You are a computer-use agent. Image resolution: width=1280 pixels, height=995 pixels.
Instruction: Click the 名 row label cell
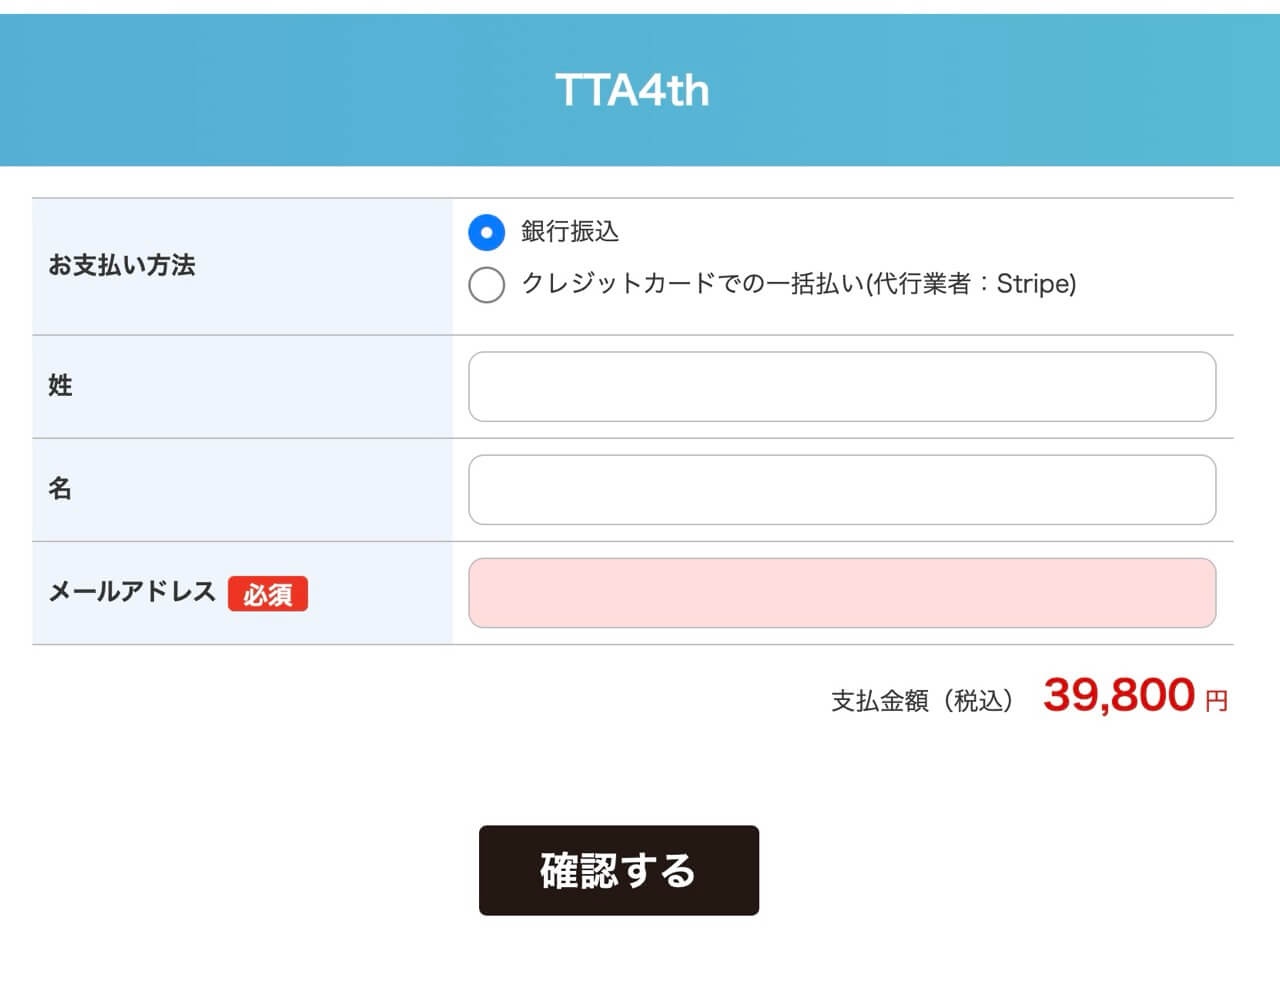tap(60, 488)
